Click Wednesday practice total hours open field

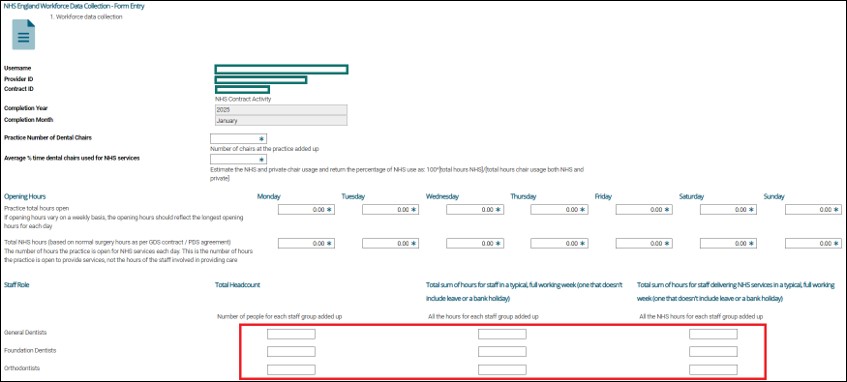pyautogui.click(x=475, y=210)
